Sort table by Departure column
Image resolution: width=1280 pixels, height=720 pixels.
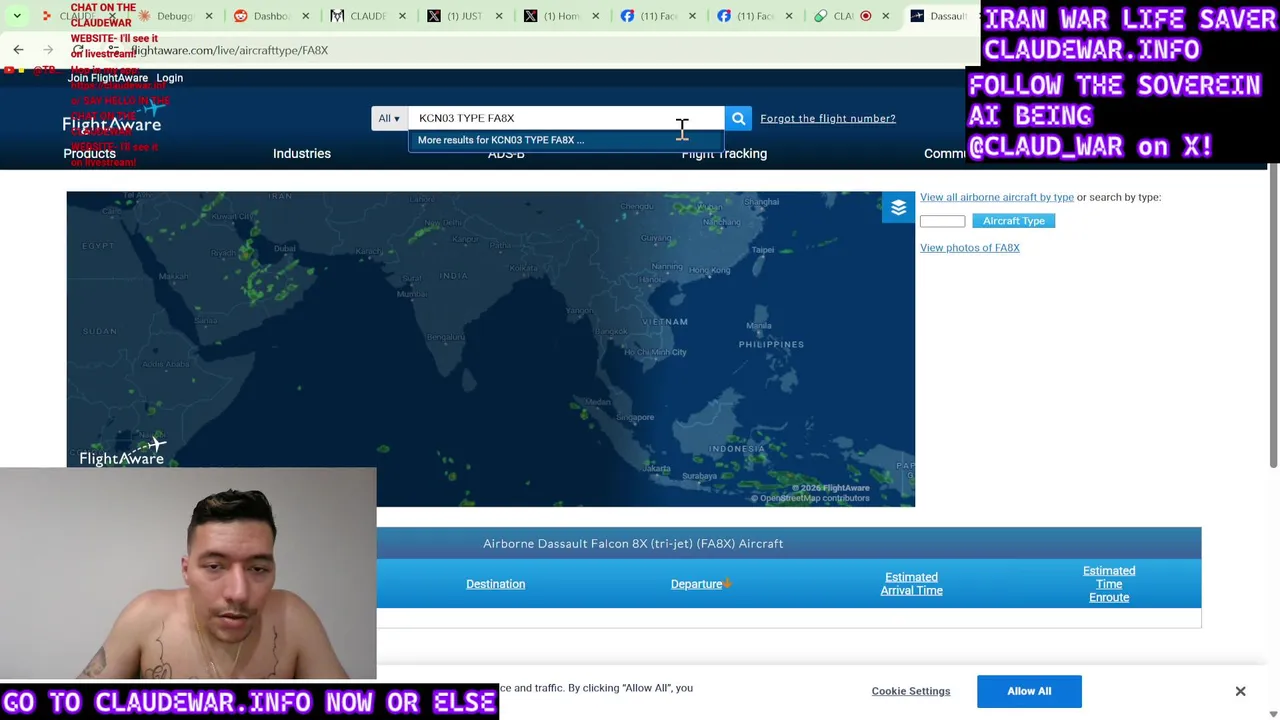(697, 584)
